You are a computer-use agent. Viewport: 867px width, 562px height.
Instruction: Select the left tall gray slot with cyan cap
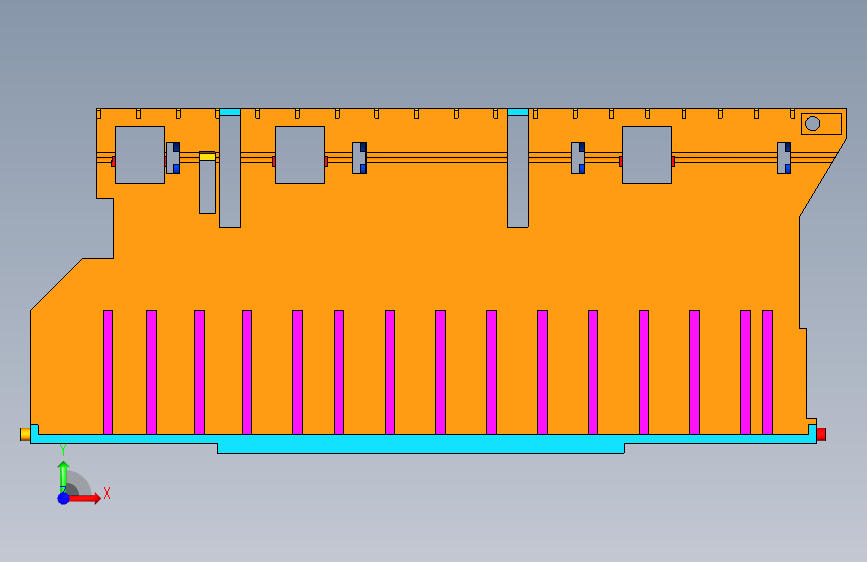click(x=230, y=168)
